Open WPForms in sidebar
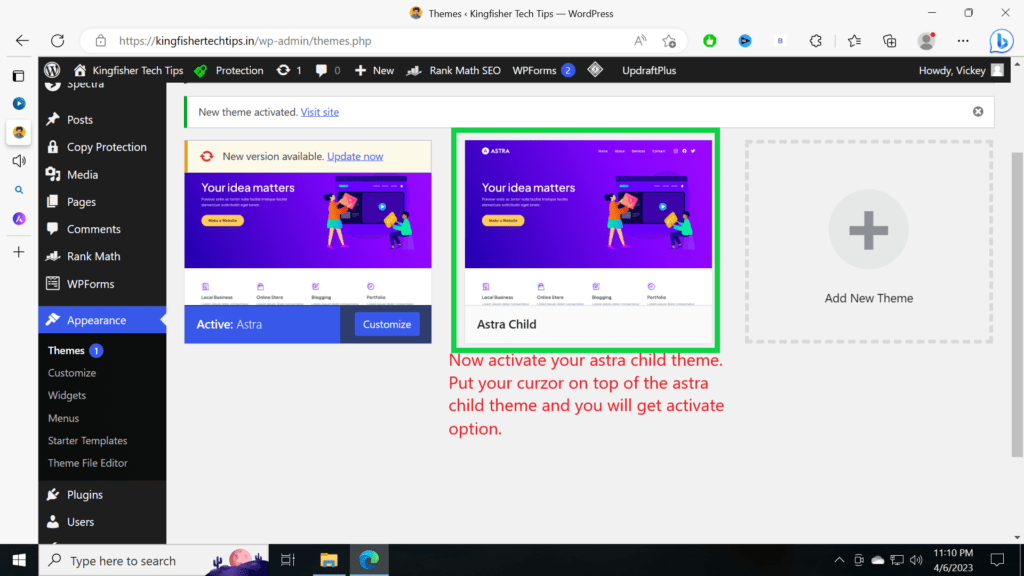Image resolution: width=1024 pixels, height=576 pixels. [x=102, y=284]
